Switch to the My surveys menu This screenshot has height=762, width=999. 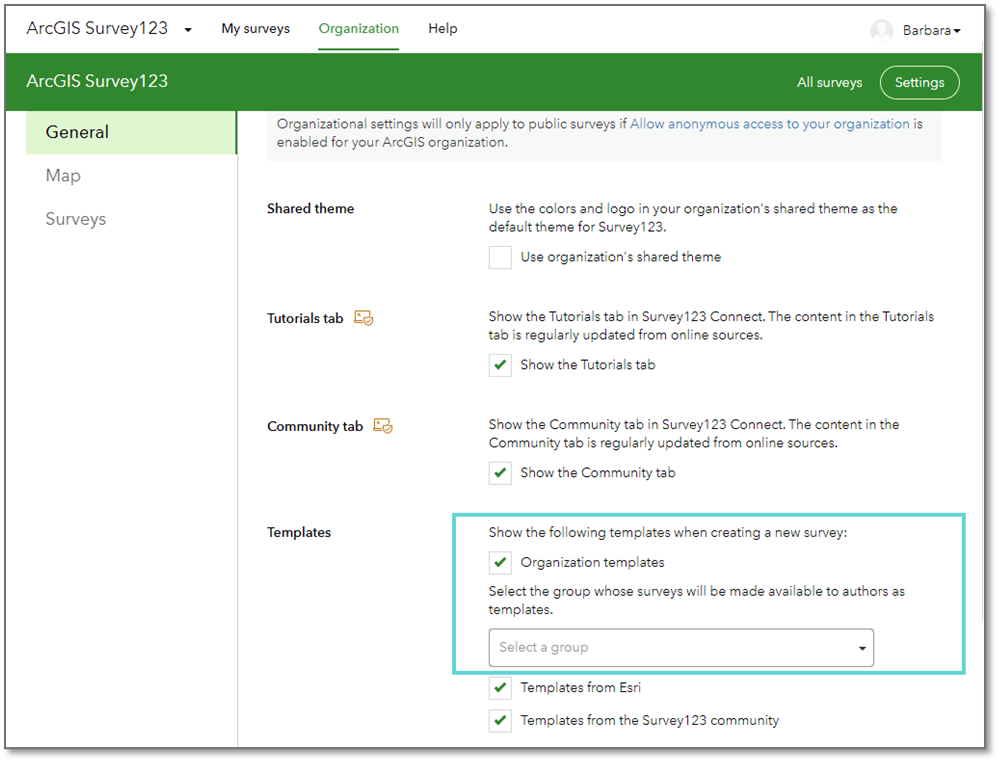coord(255,29)
